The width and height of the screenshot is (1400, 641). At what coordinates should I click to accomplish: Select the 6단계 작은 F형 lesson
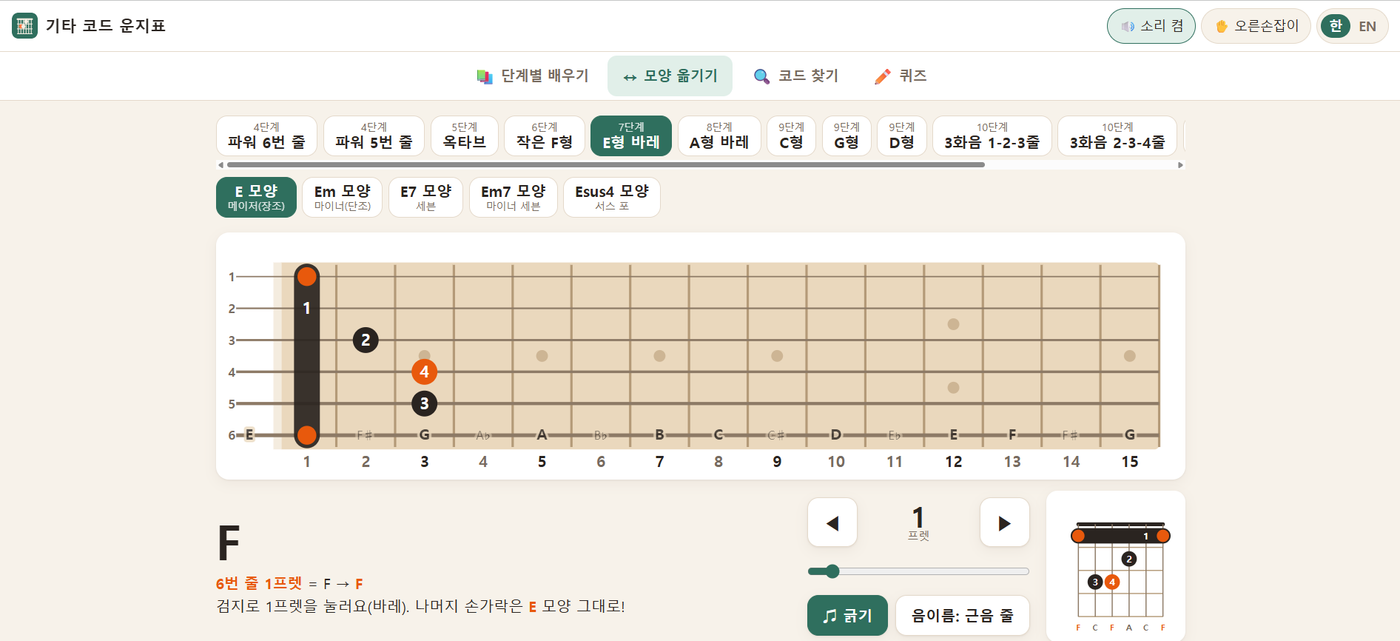pyautogui.click(x=544, y=136)
